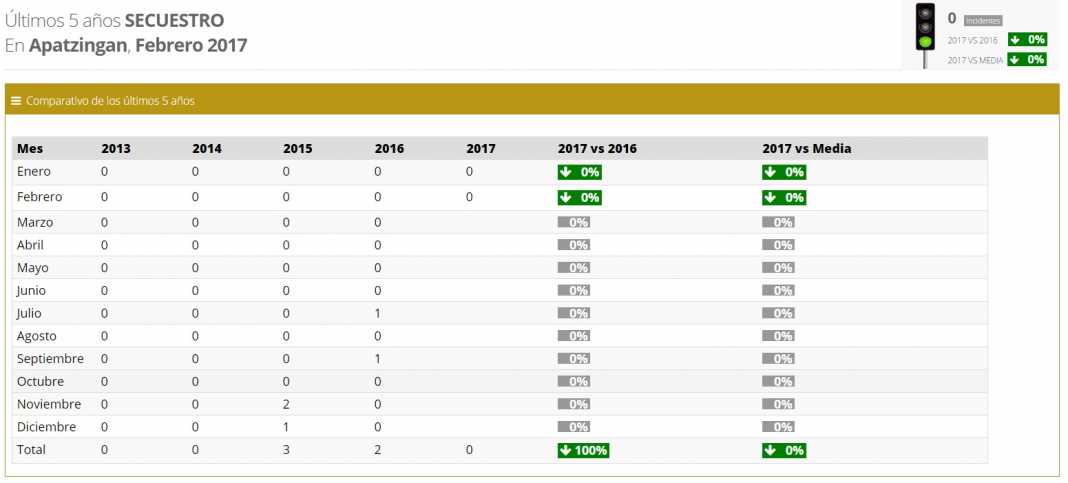Viewport: 1068px width, 483px height.
Task: Click Julio 2017 vs Media gray 0% badge
Action: tap(779, 313)
